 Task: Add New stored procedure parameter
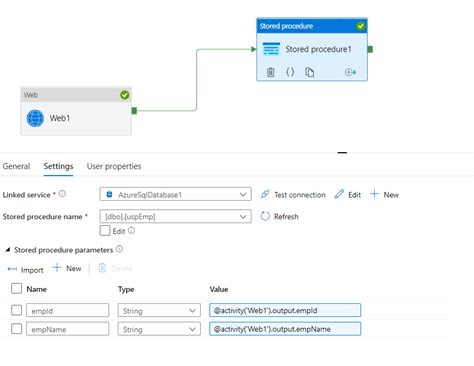[67, 268]
